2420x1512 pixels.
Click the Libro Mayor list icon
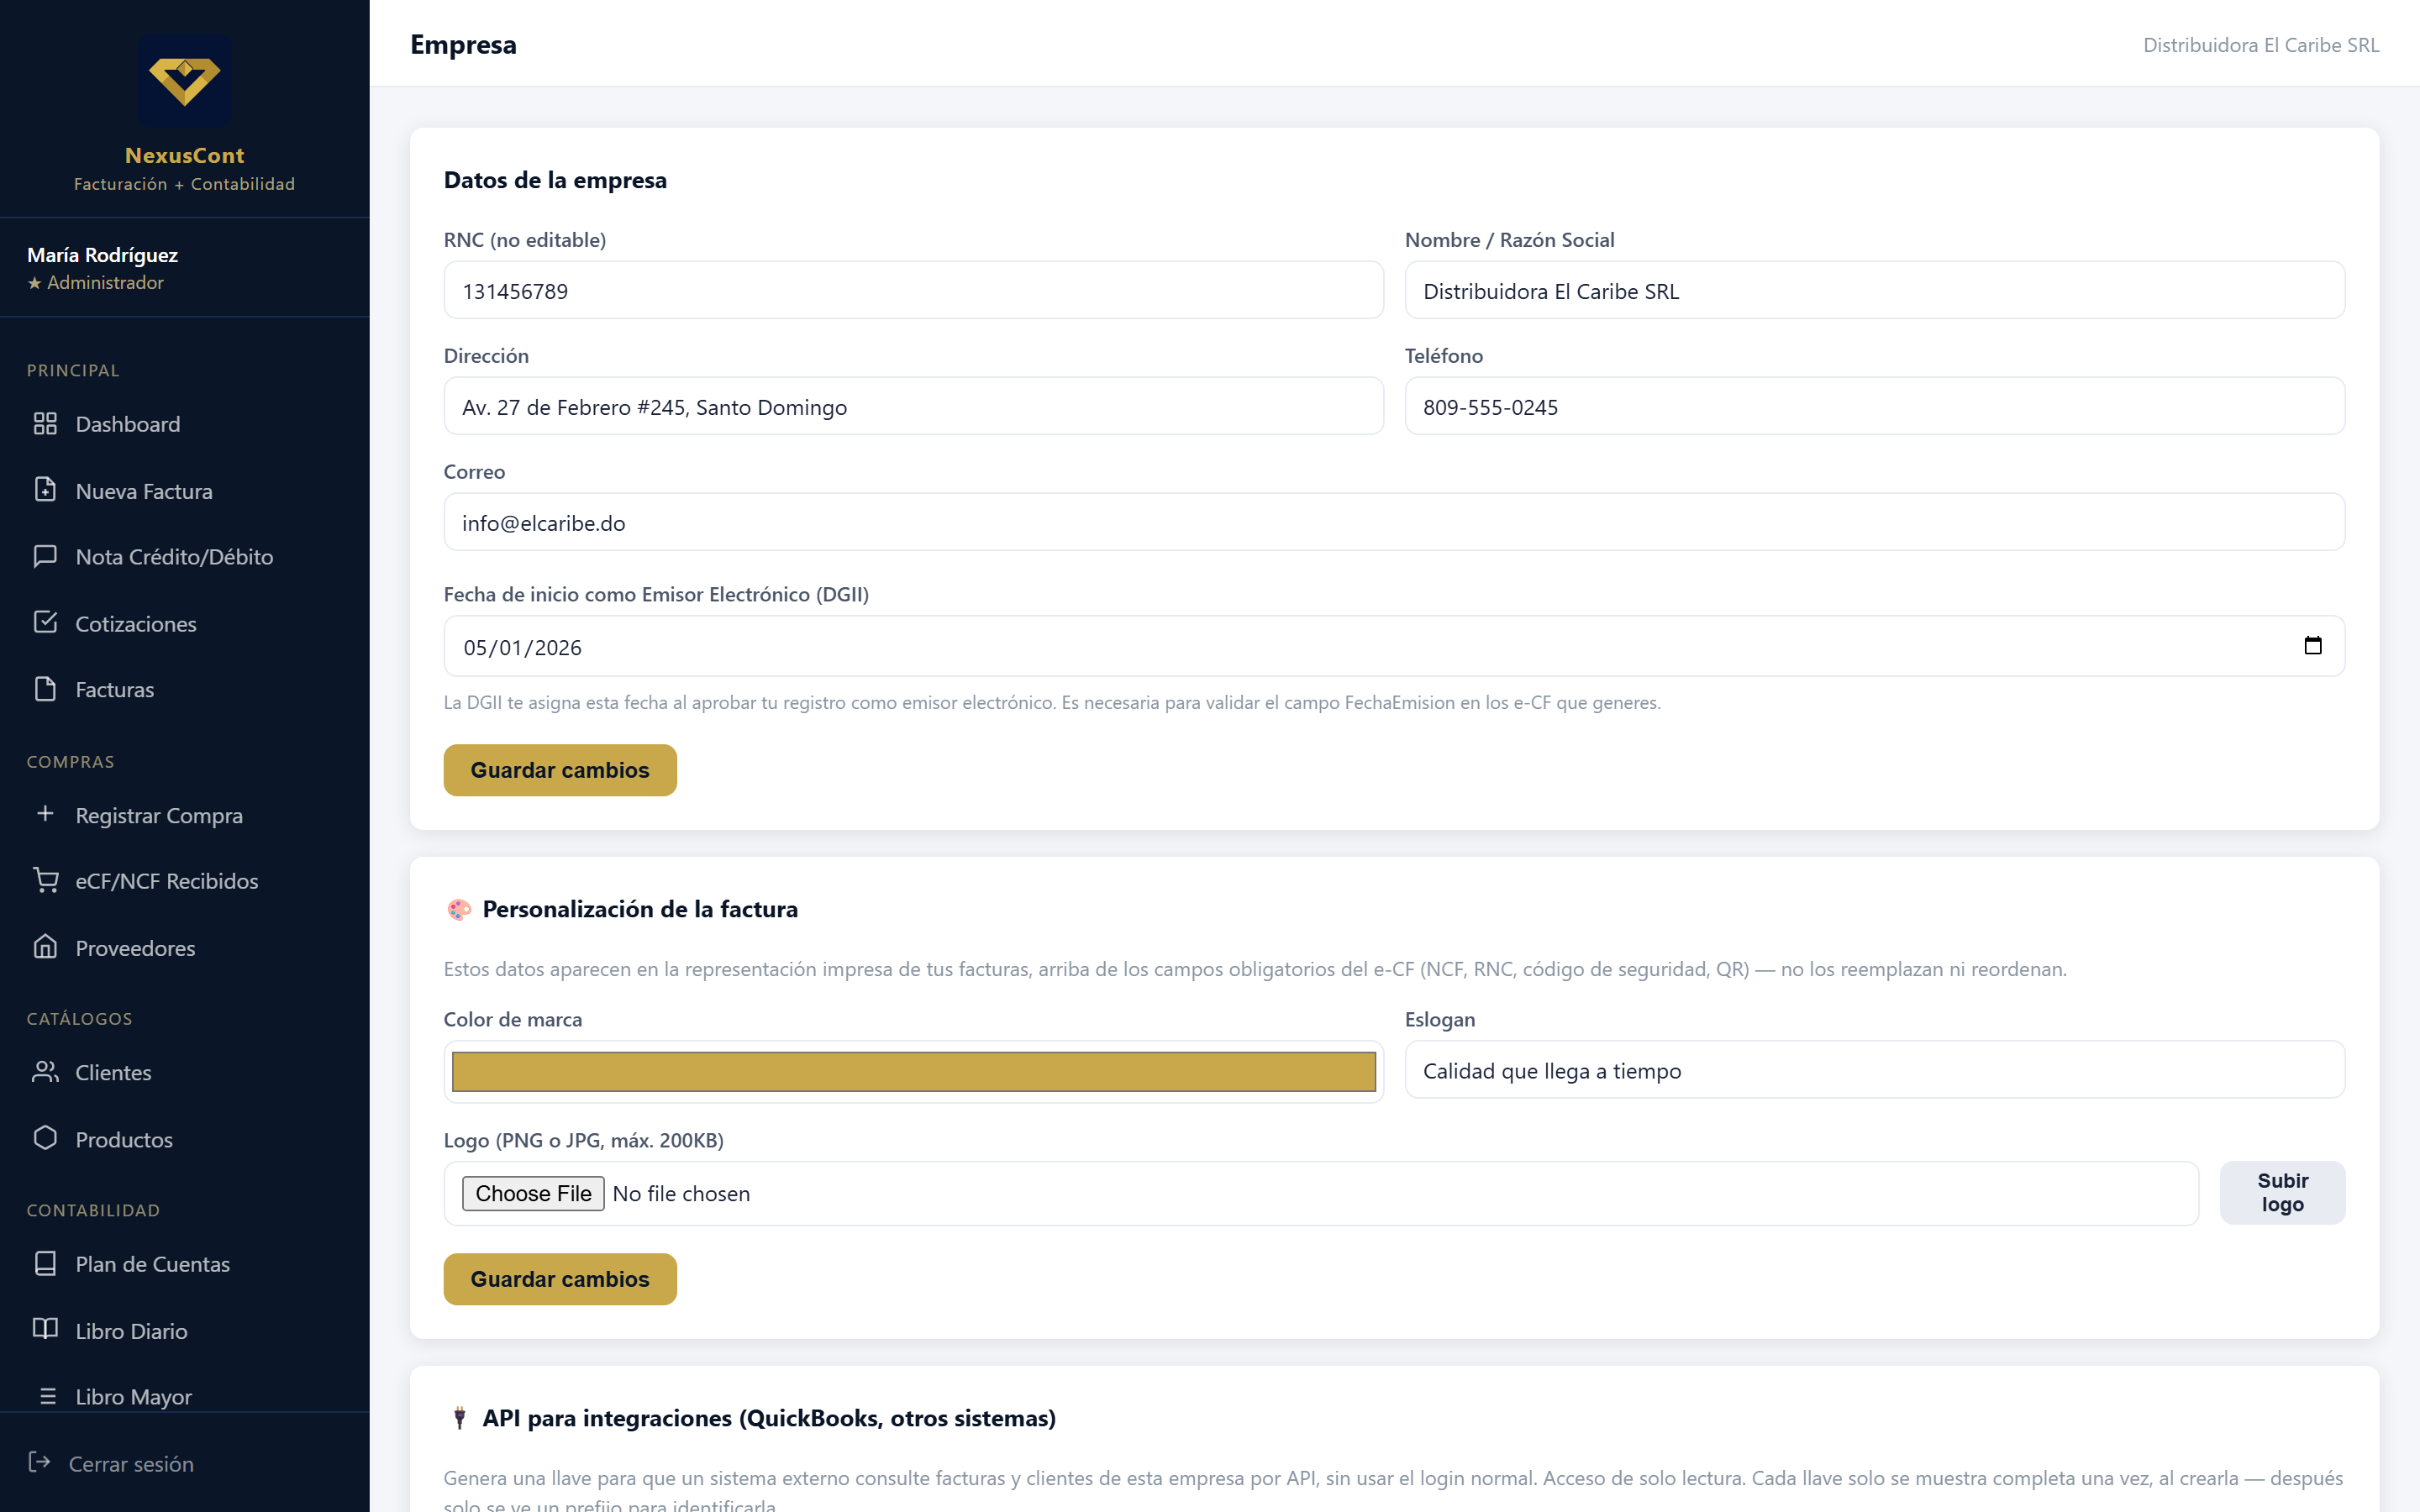[47, 1396]
